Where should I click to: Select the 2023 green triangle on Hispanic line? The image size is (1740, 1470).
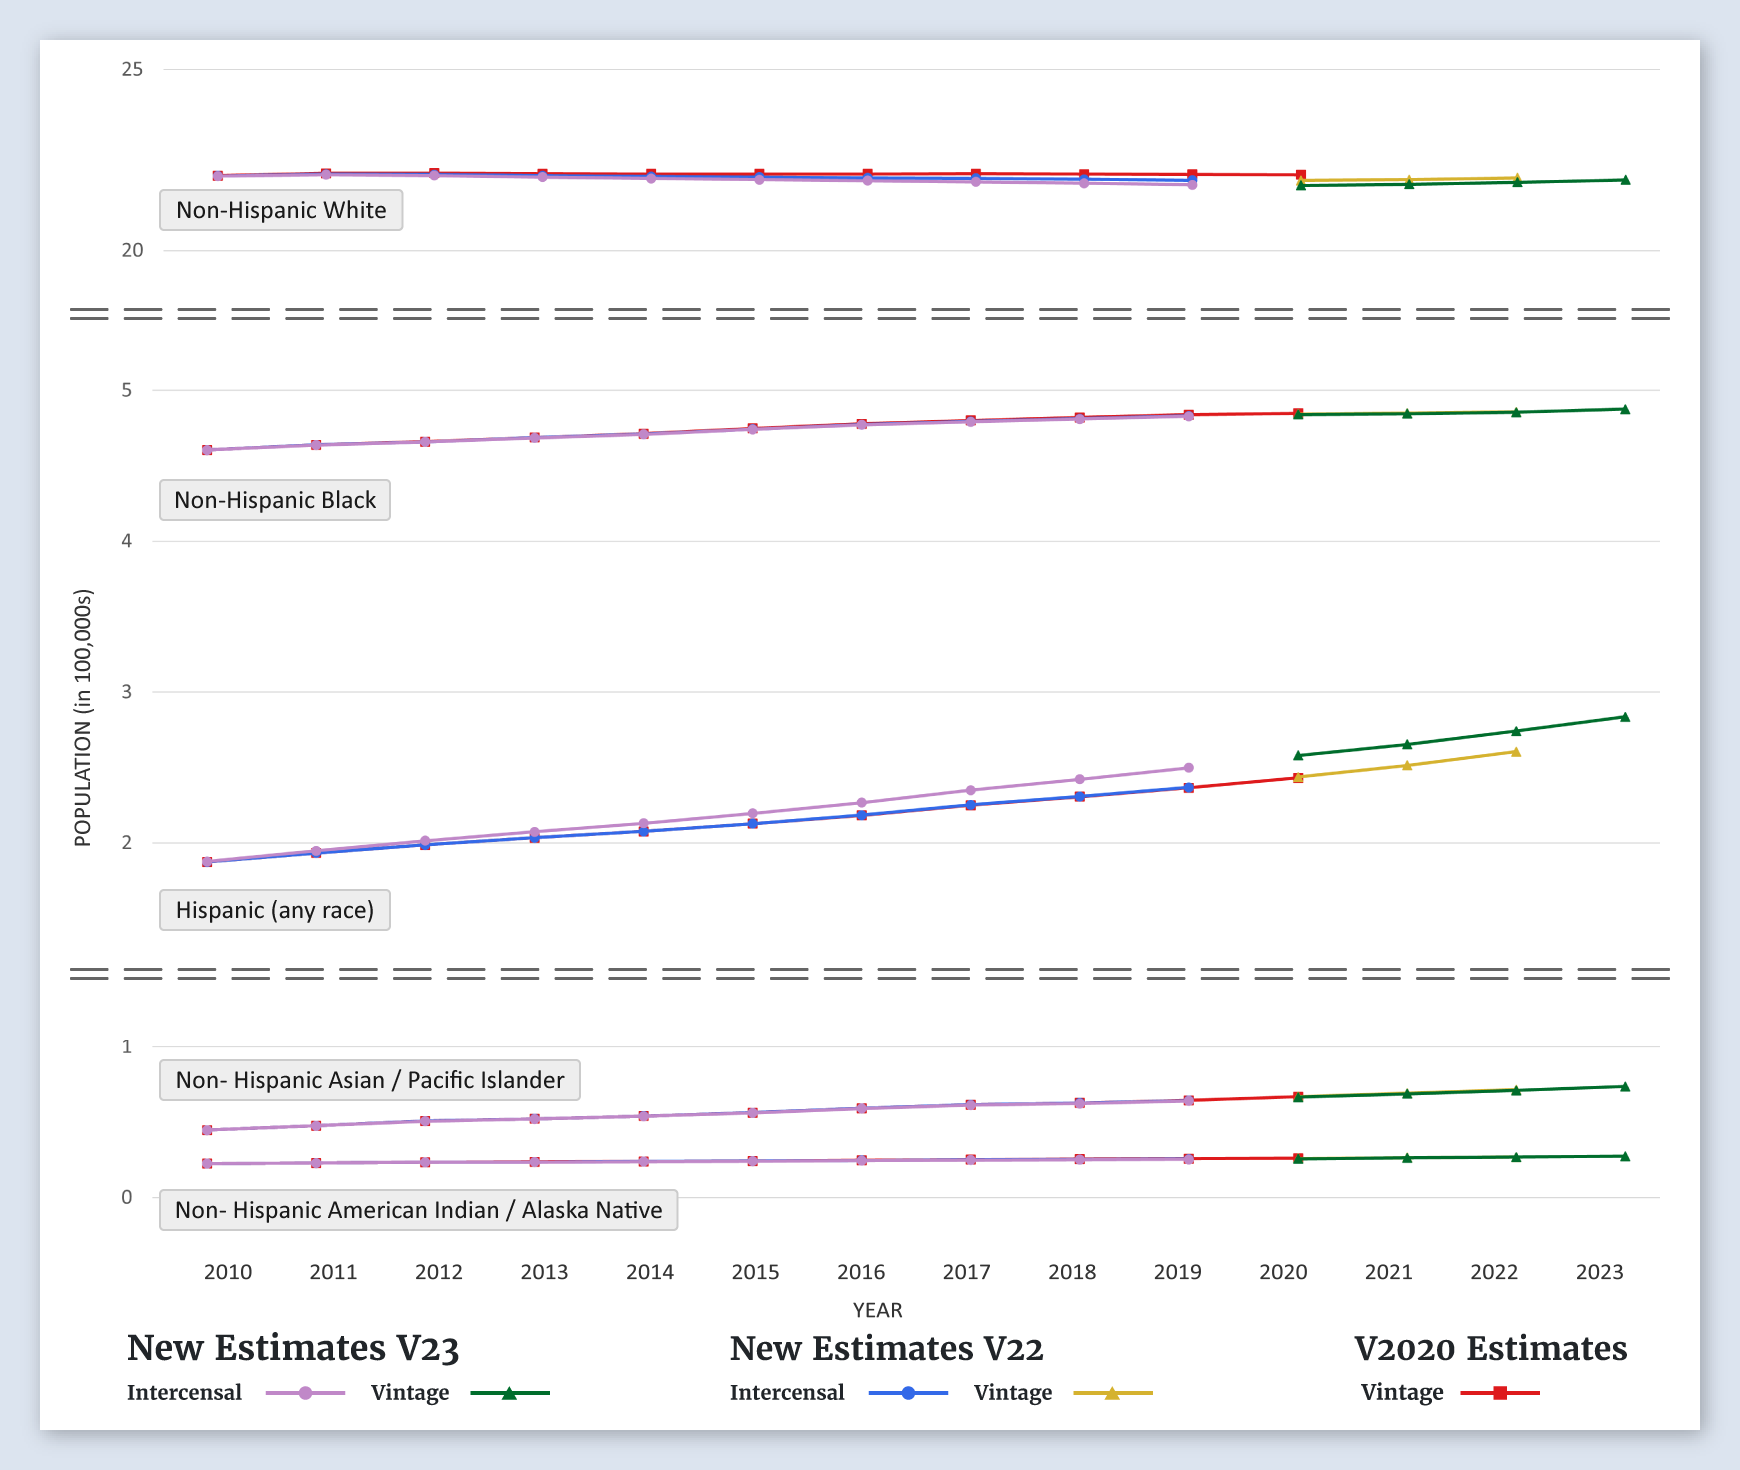(x=1625, y=717)
